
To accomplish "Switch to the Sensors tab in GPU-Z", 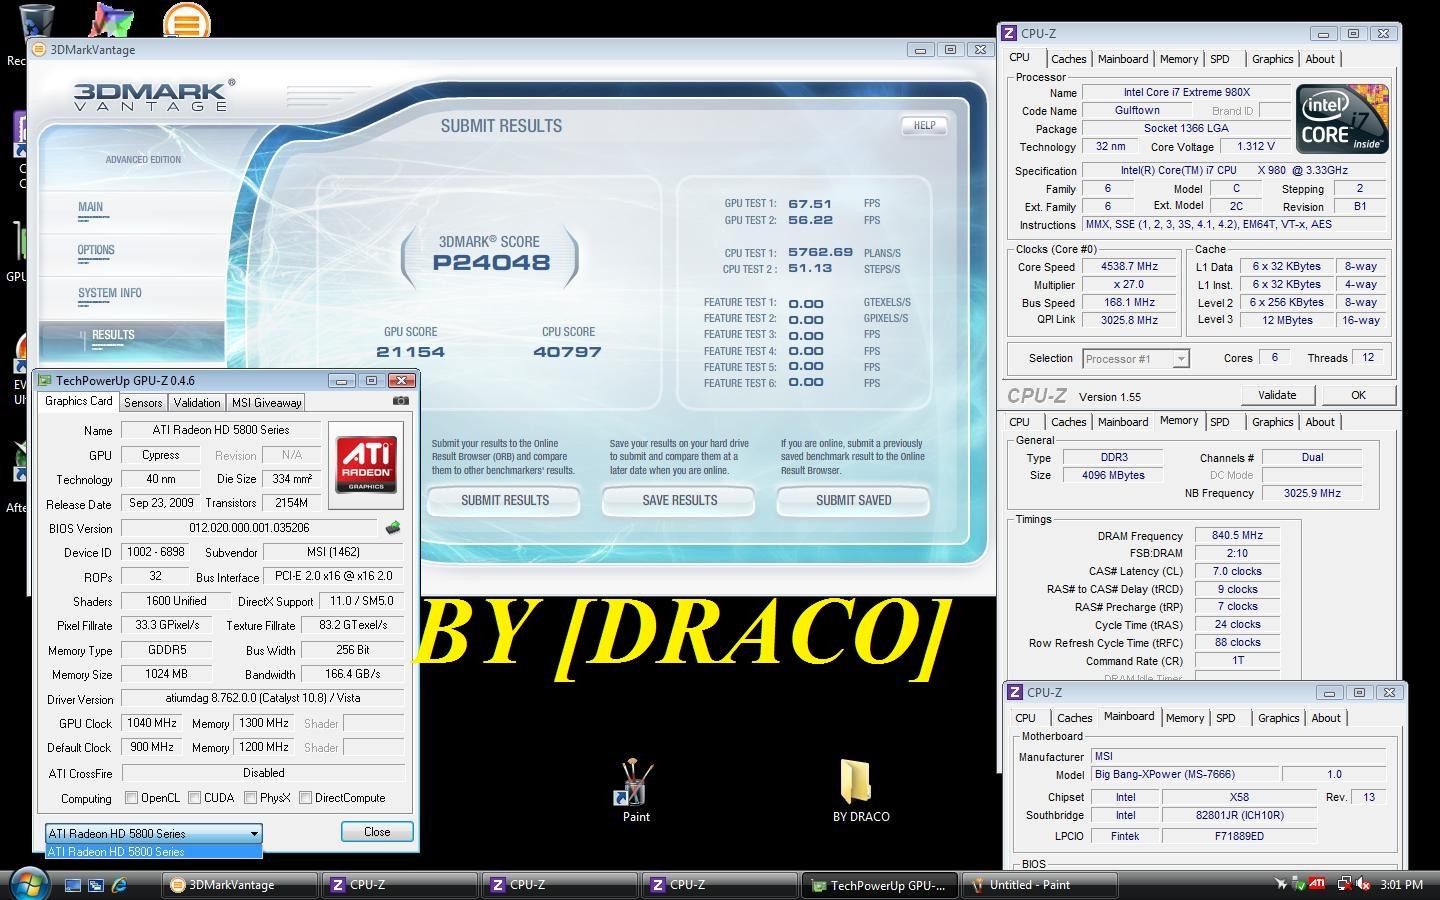I will [x=143, y=402].
